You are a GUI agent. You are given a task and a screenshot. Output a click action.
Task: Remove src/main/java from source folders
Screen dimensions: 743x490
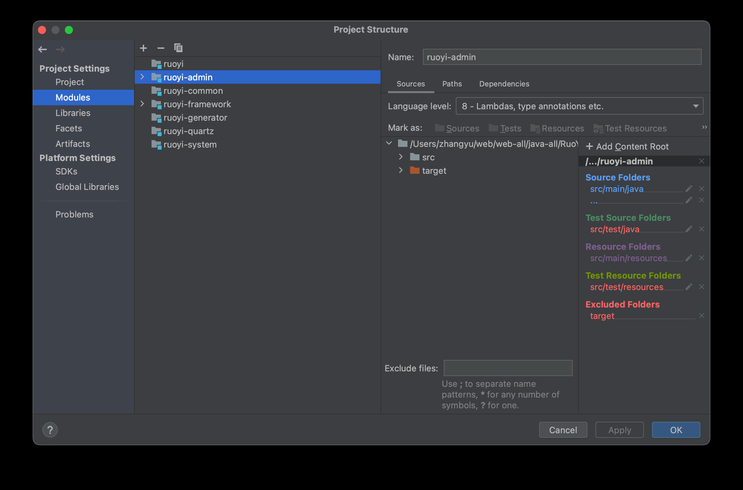click(701, 189)
